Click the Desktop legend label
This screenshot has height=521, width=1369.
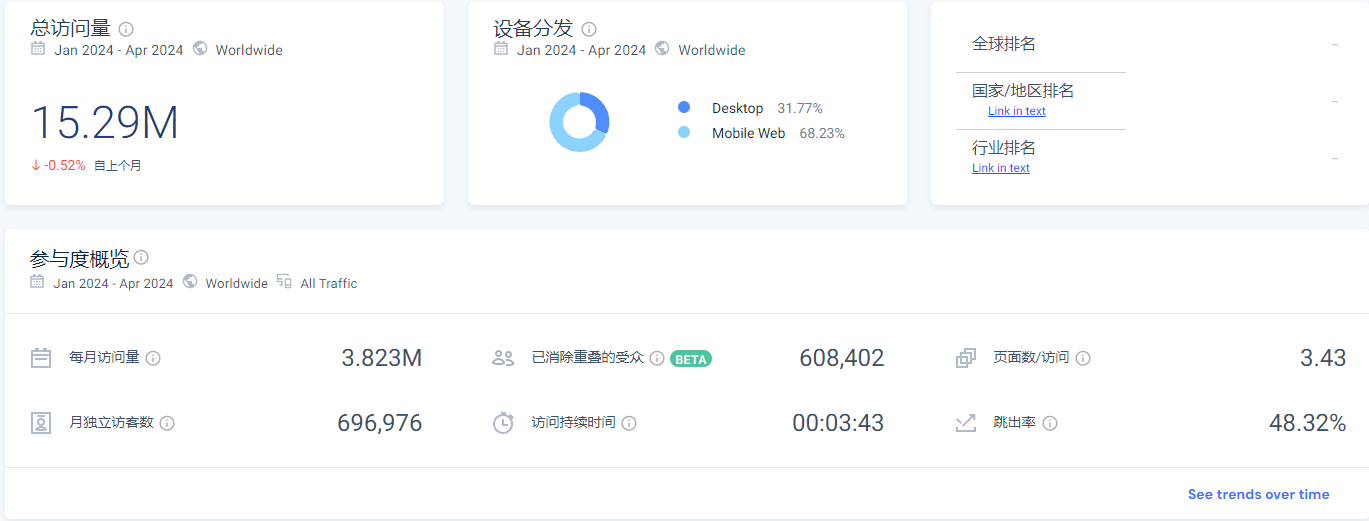tap(738, 108)
